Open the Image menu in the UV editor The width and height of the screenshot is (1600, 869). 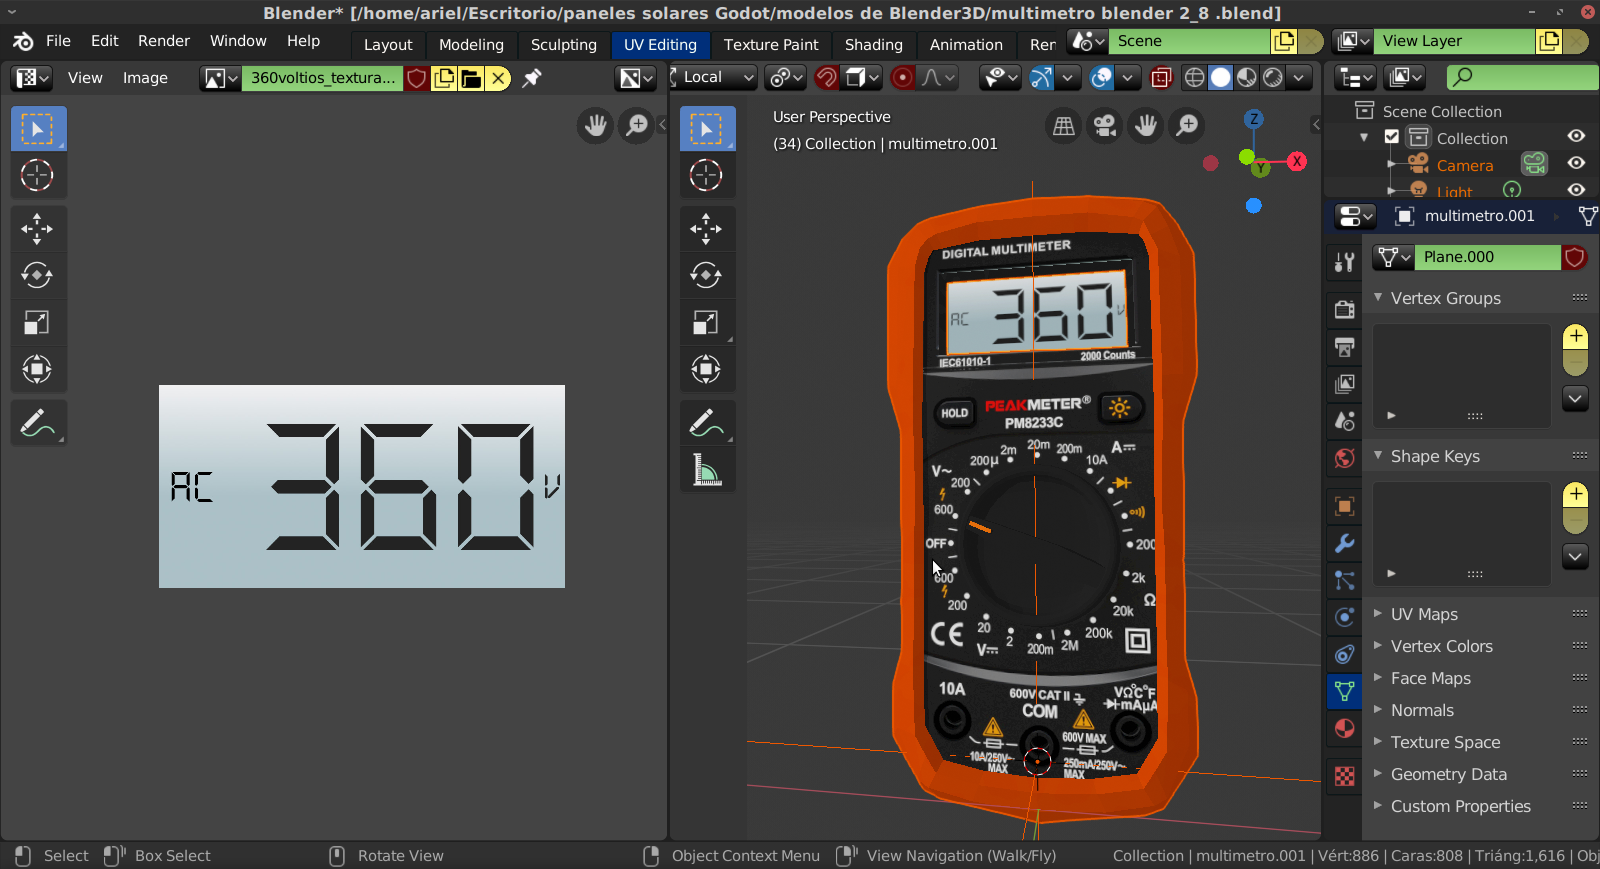coord(145,78)
